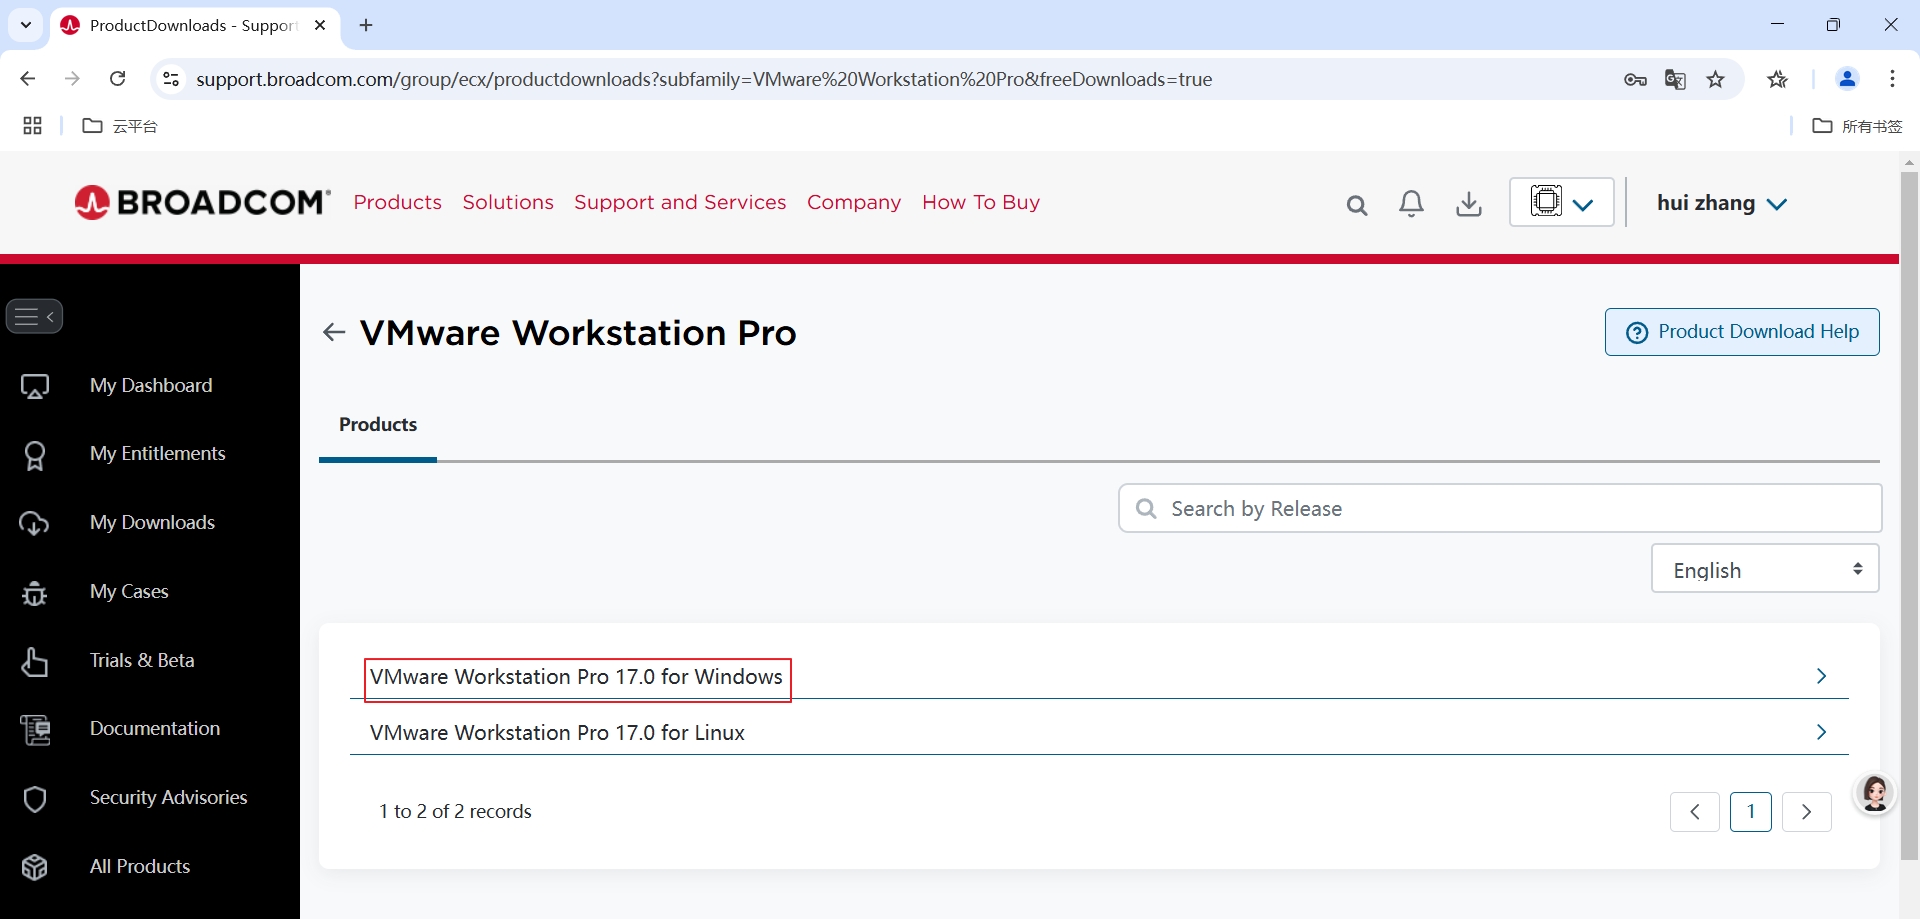
Task: Click the browser back arrow
Action: pos(28,79)
